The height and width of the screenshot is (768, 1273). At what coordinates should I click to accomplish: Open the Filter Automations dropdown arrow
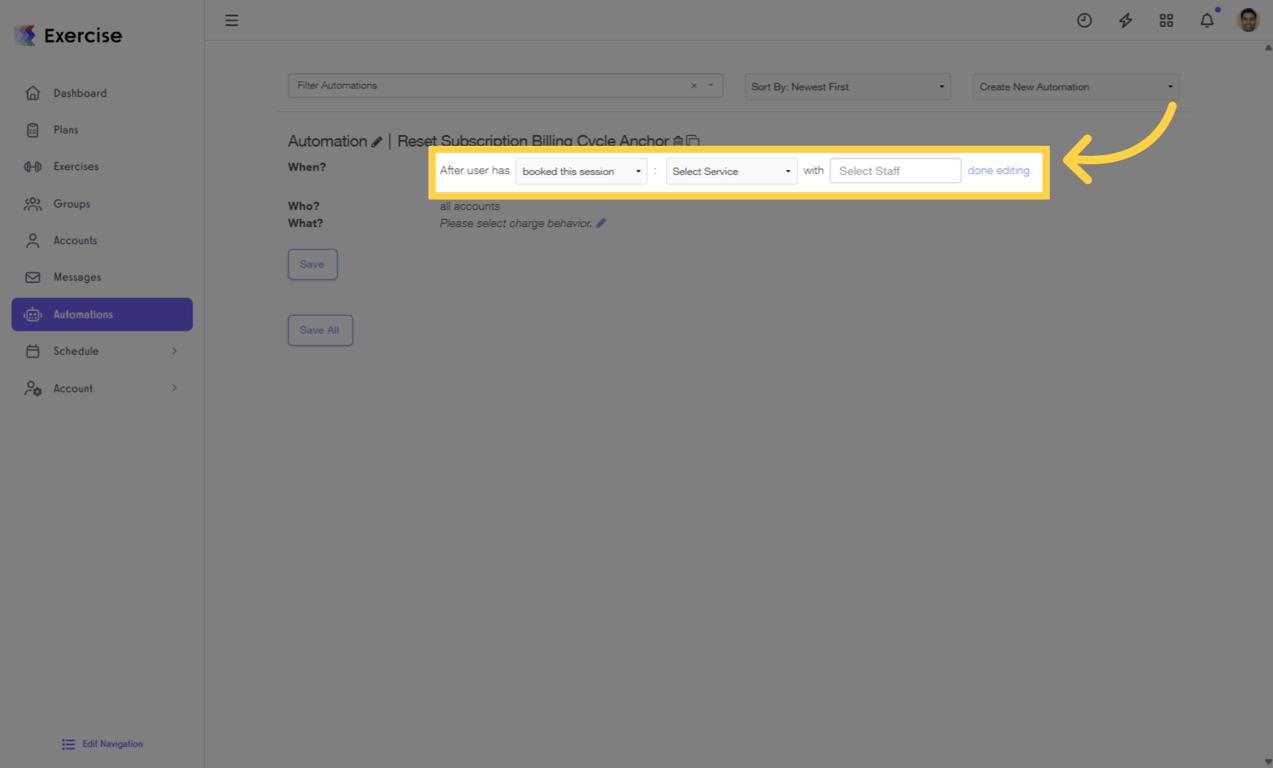click(711, 86)
